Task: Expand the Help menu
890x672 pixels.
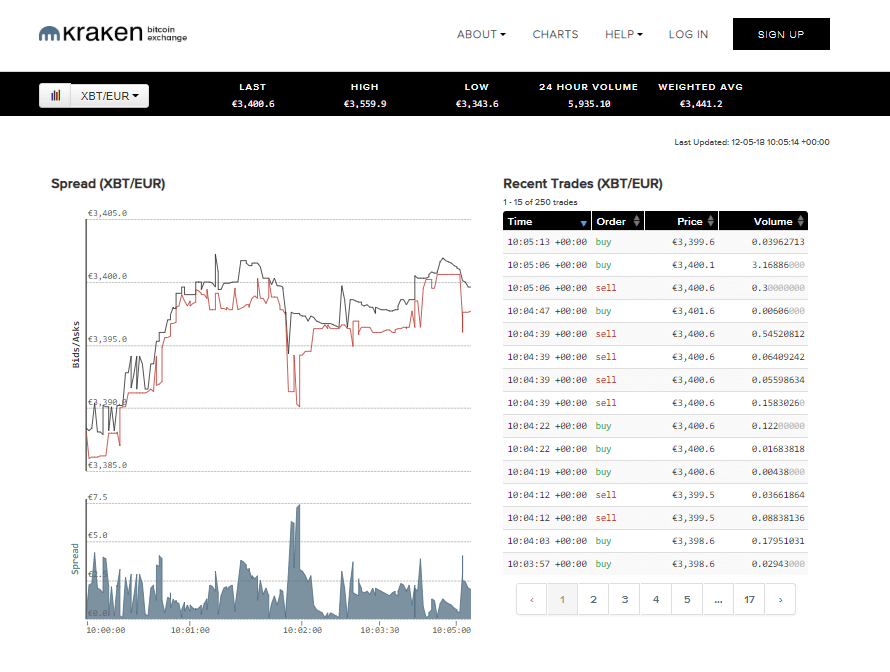Action: (623, 34)
